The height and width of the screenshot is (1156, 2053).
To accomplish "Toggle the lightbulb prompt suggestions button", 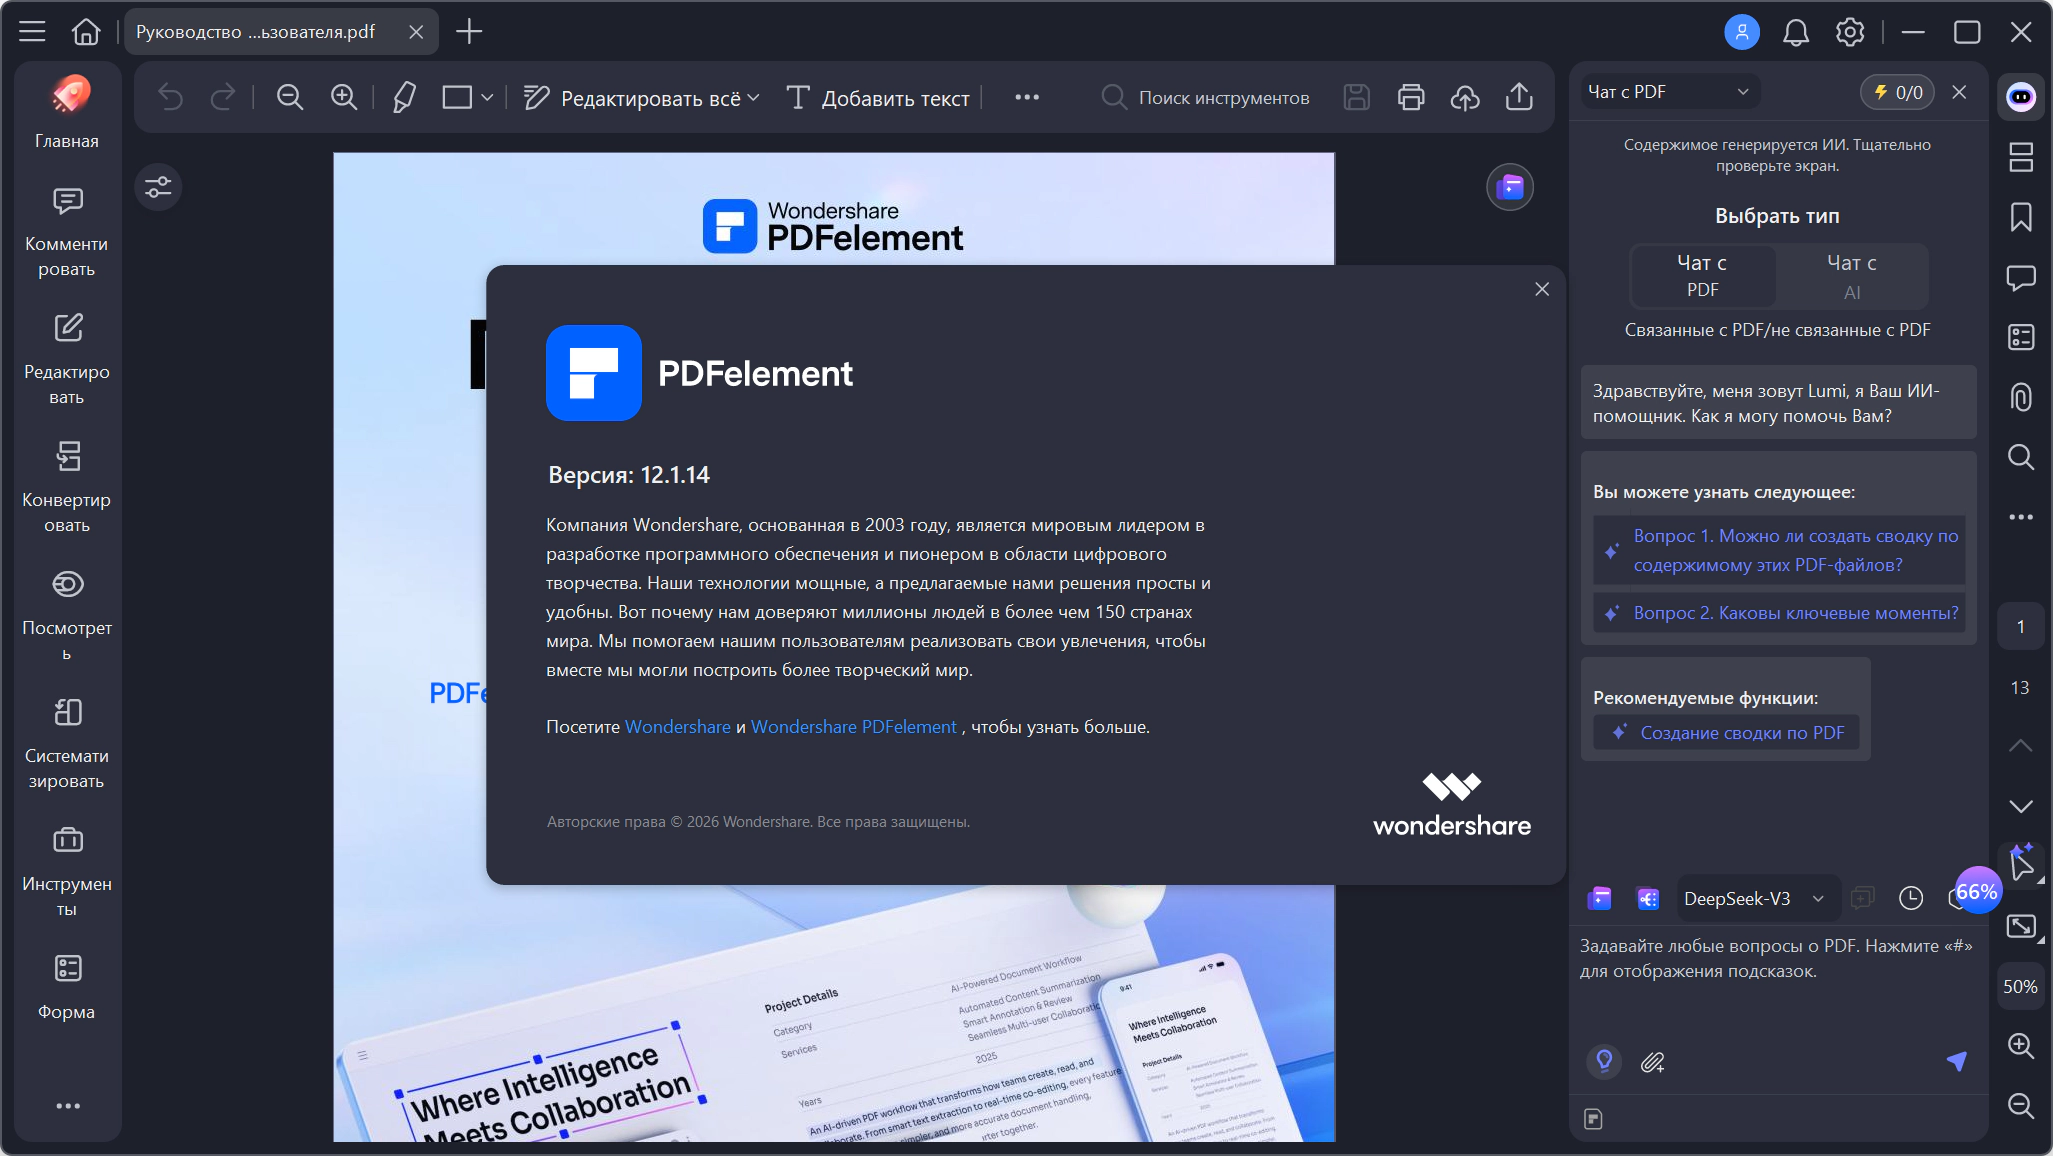I will 1604,1061.
